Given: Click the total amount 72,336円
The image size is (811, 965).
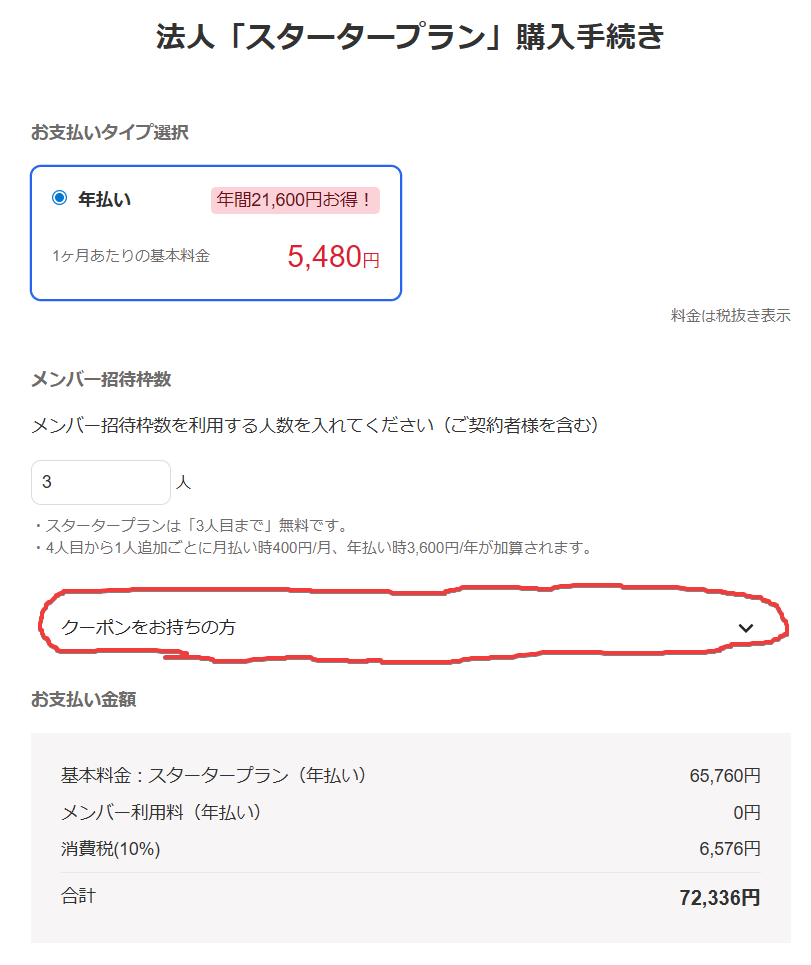Looking at the screenshot, I should coord(719,898).
